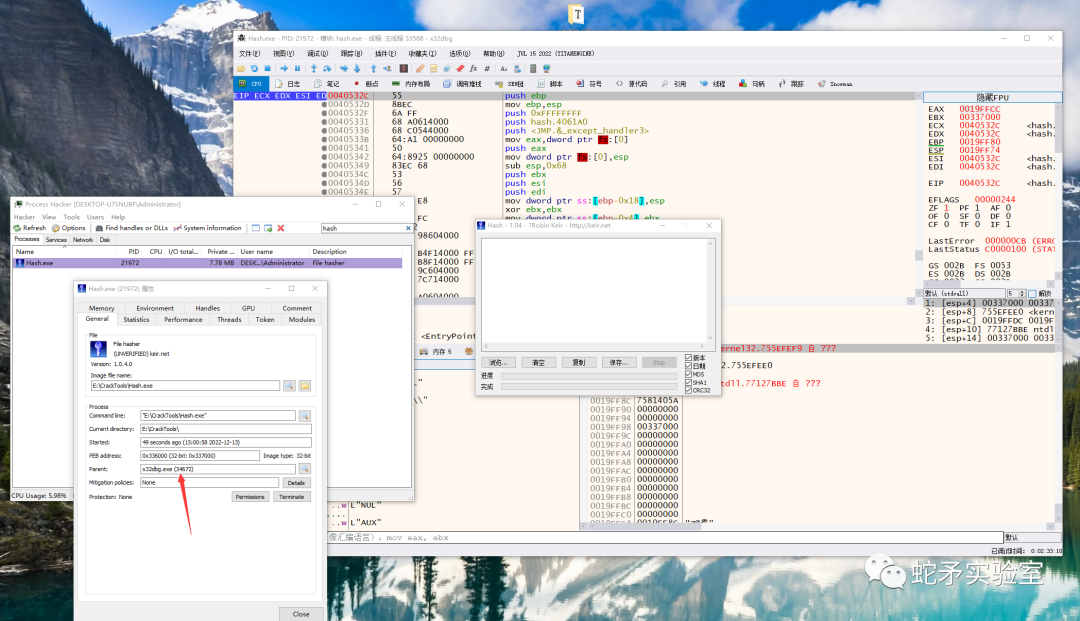The width and height of the screenshot is (1080, 621).
Task: Click the magnifier beside Image file name
Action: (289, 385)
